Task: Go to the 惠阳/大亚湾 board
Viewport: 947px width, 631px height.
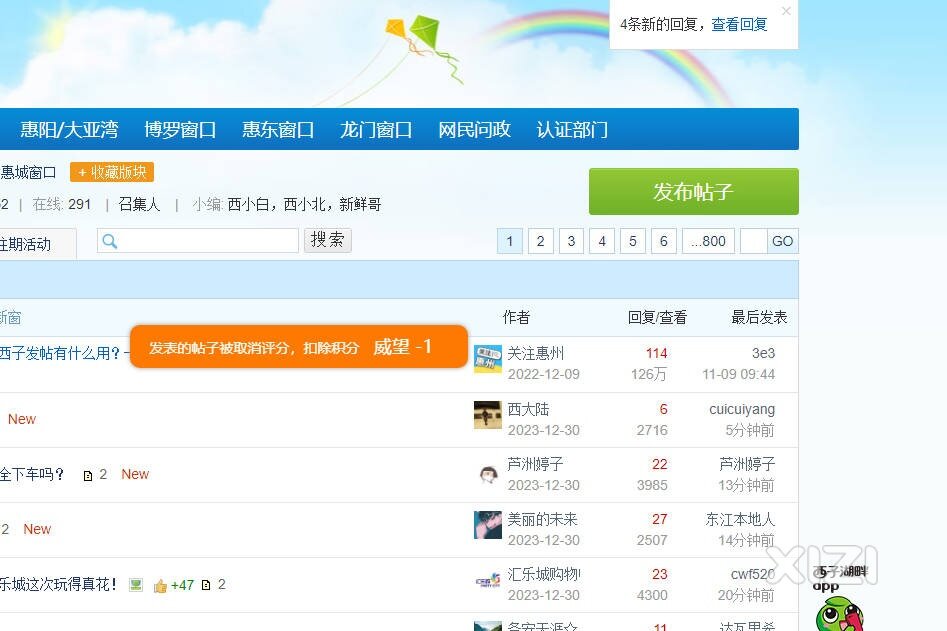Action: (69, 129)
